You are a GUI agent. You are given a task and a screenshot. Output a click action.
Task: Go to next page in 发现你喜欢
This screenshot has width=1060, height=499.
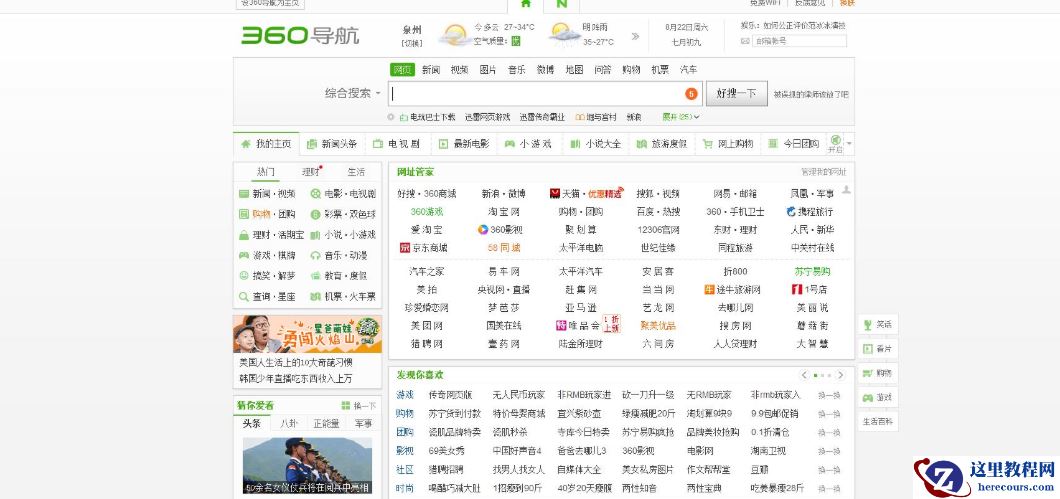(x=840, y=375)
